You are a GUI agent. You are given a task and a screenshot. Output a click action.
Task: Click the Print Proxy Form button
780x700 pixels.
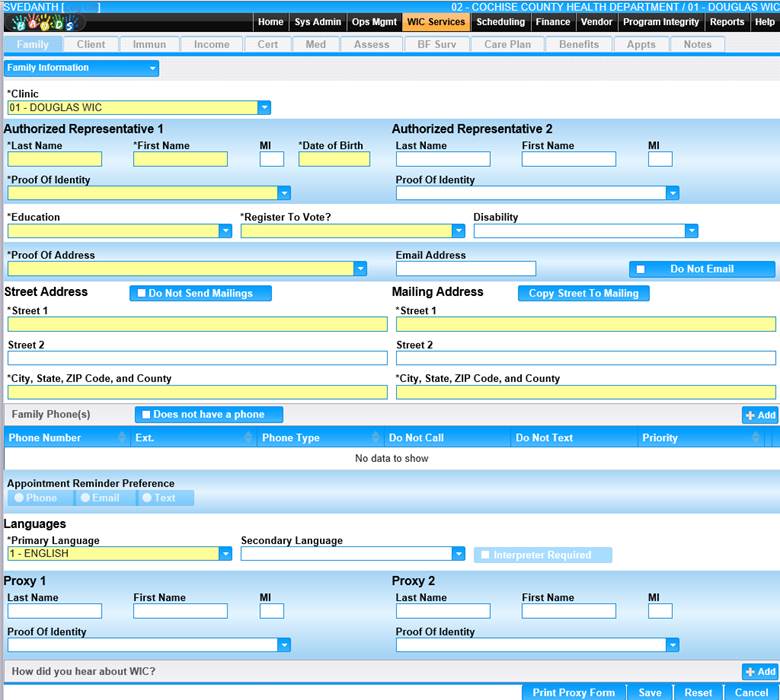(573, 692)
